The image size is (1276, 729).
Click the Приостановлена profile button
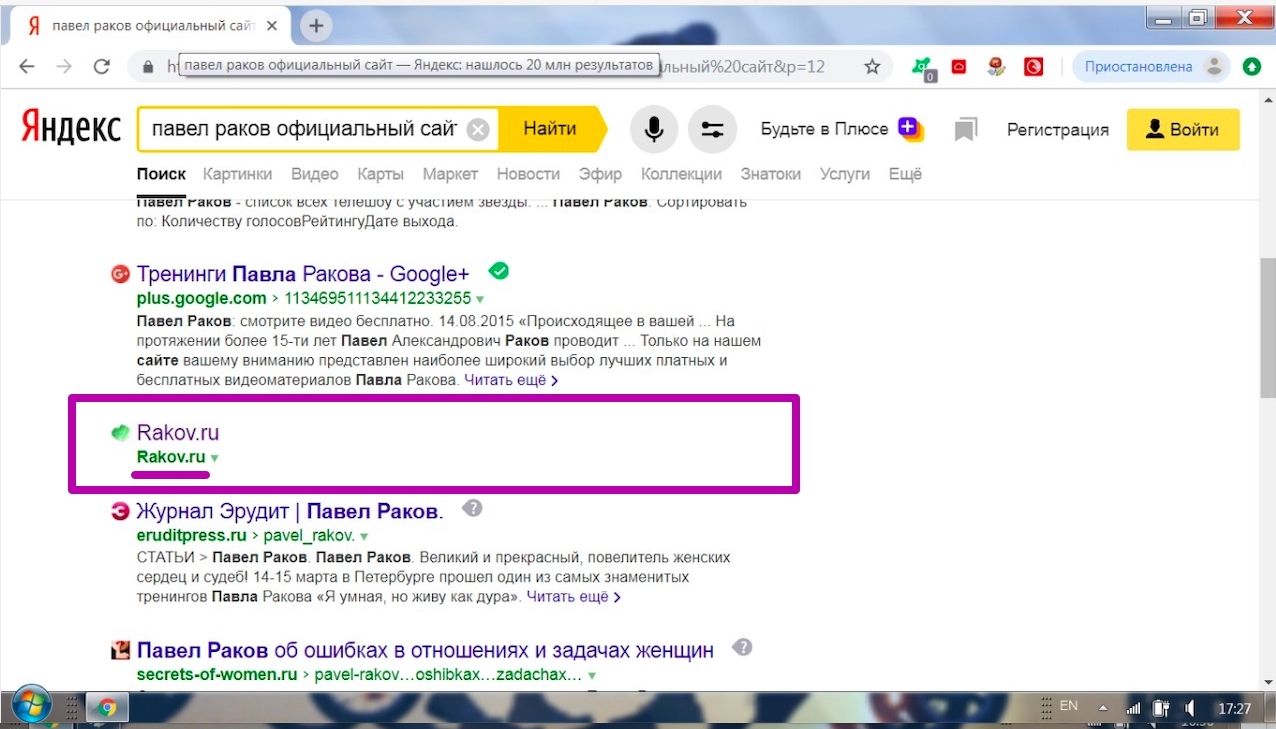click(x=1153, y=67)
